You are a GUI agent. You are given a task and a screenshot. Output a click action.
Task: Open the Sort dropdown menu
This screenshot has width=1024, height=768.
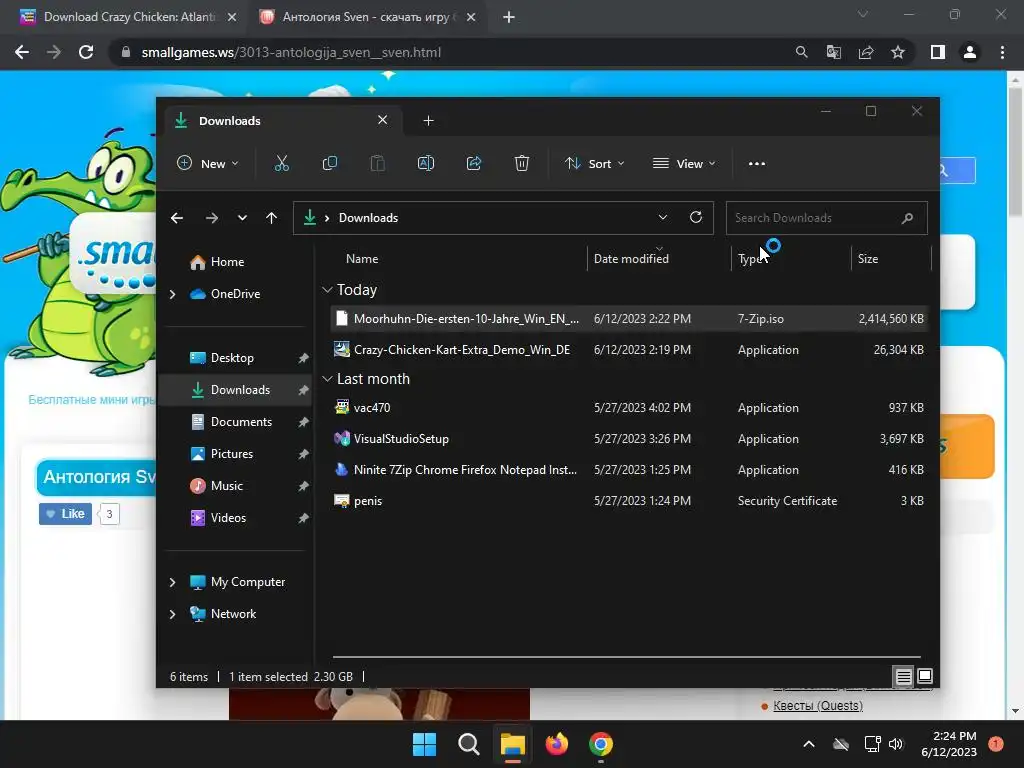click(x=594, y=163)
